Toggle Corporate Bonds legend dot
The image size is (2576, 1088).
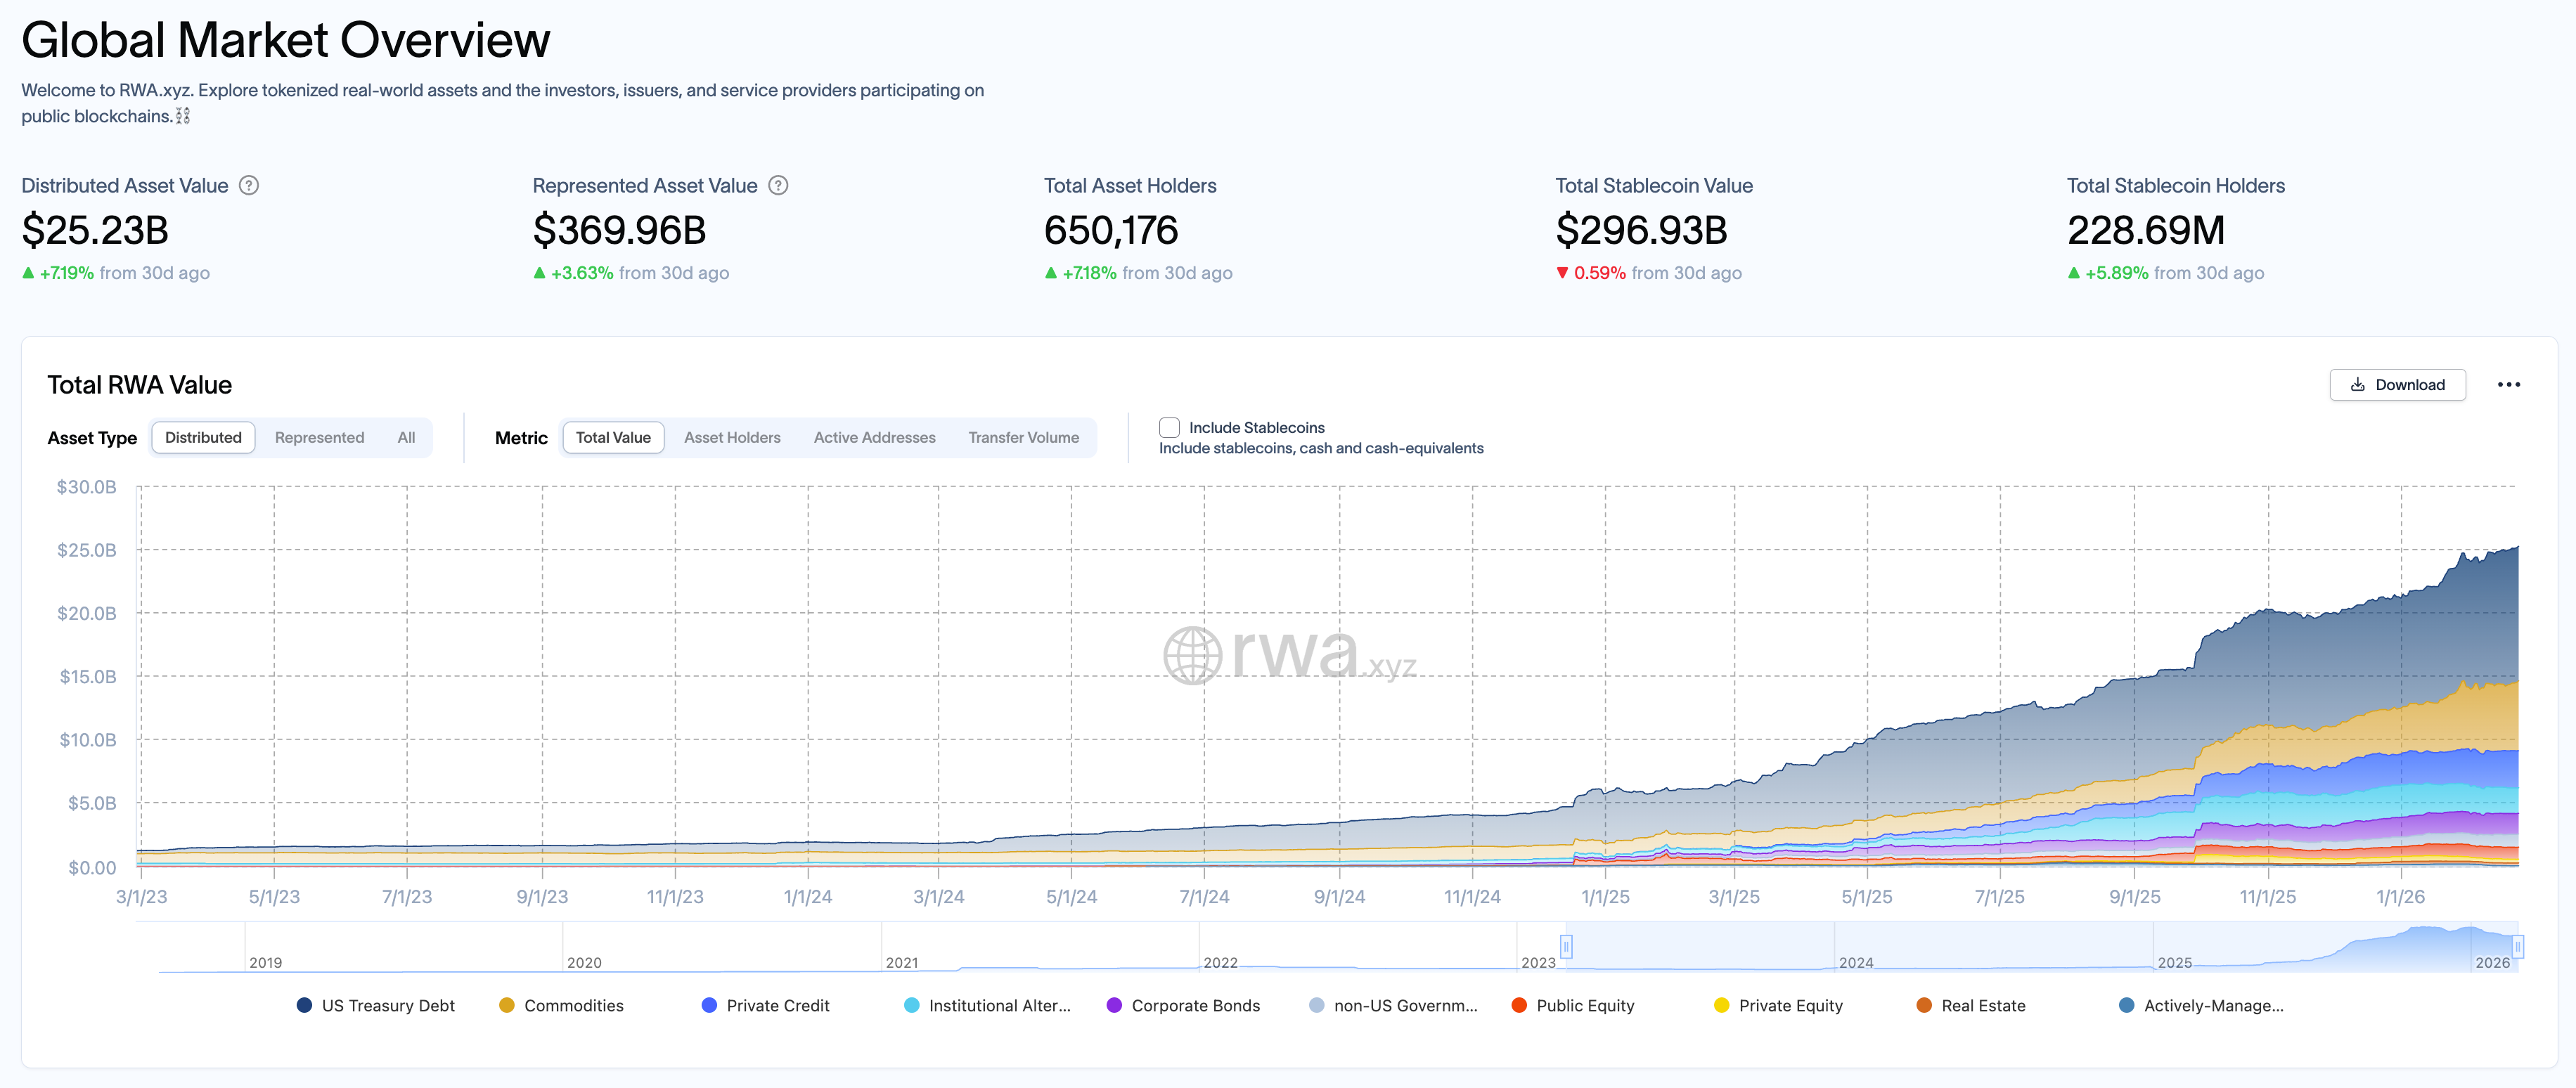1114,1005
